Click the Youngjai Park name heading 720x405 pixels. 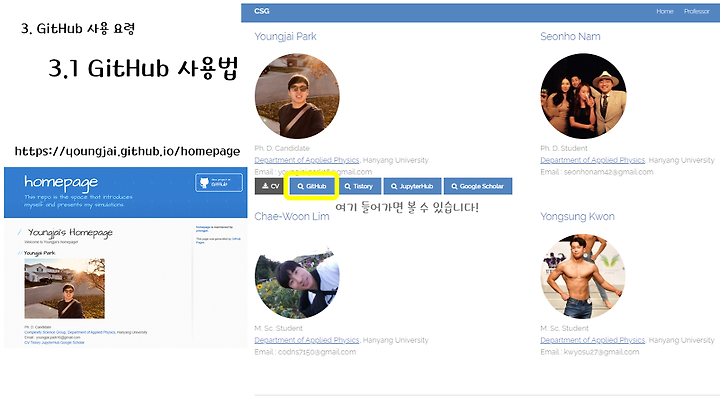click(x=285, y=36)
